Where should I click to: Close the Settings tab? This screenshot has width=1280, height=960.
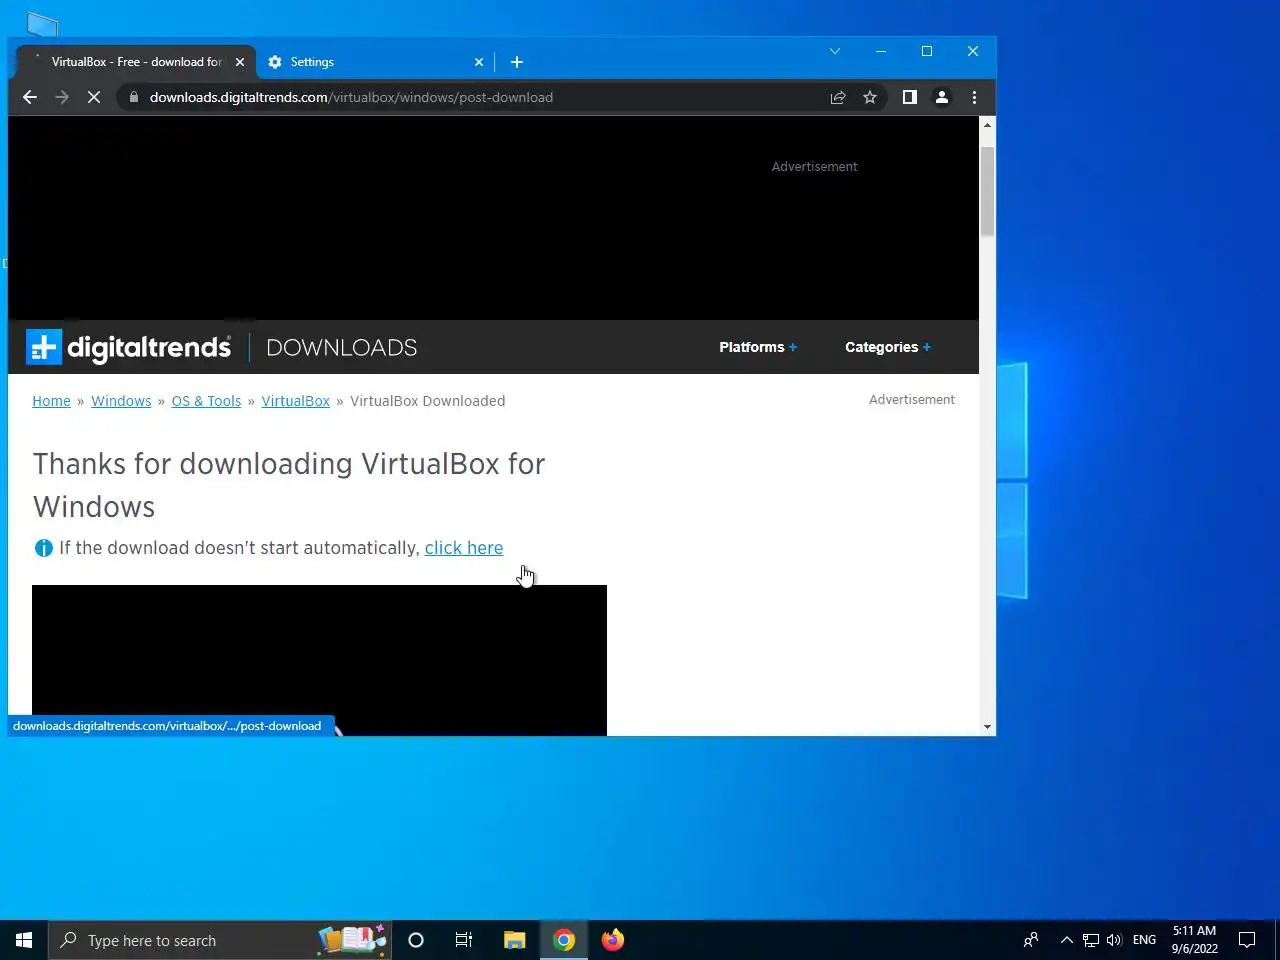pos(479,62)
